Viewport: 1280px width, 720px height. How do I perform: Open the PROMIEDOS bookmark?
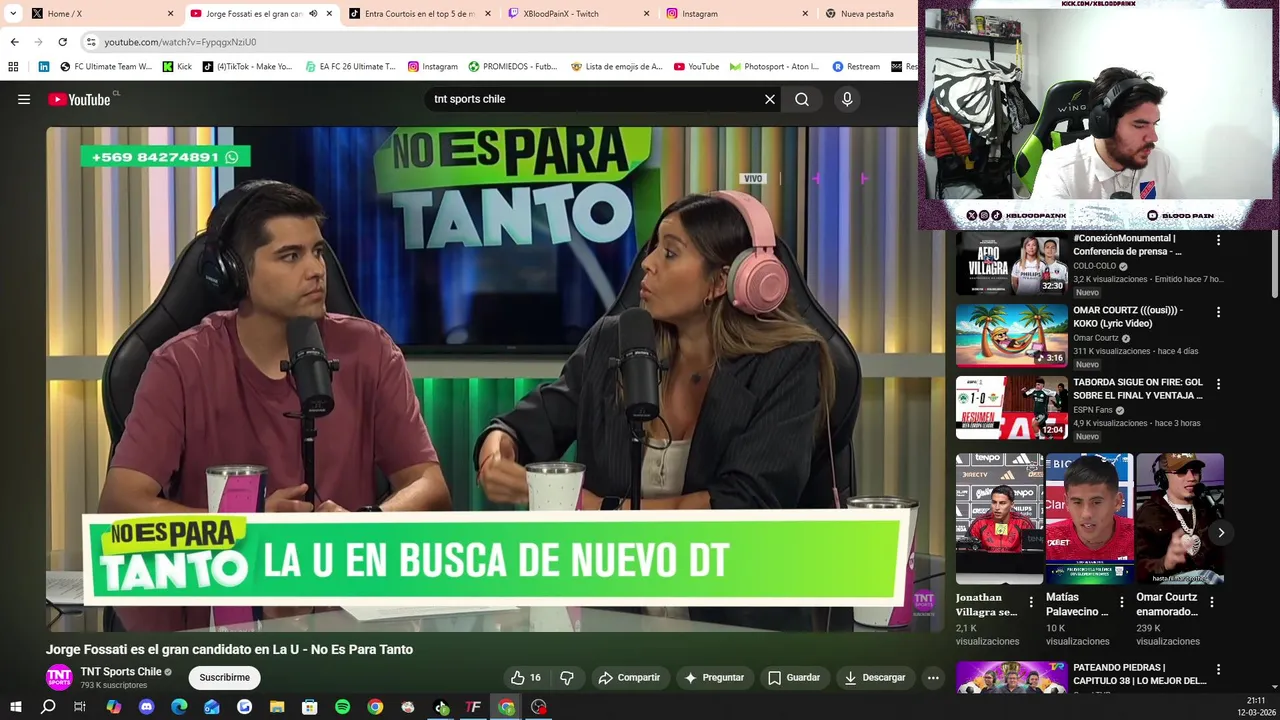[x=512, y=67]
